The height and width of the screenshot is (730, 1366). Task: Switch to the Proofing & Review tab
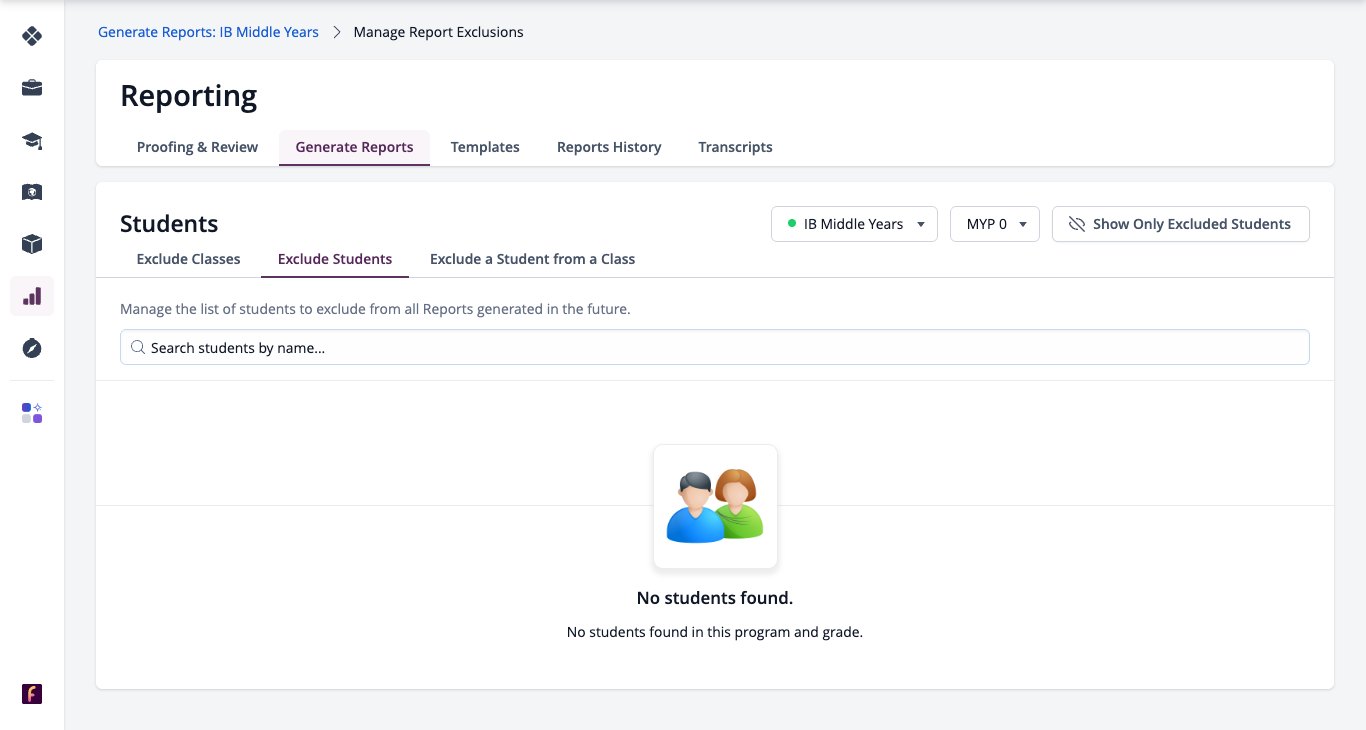pyautogui.click(x=197, y=147)
